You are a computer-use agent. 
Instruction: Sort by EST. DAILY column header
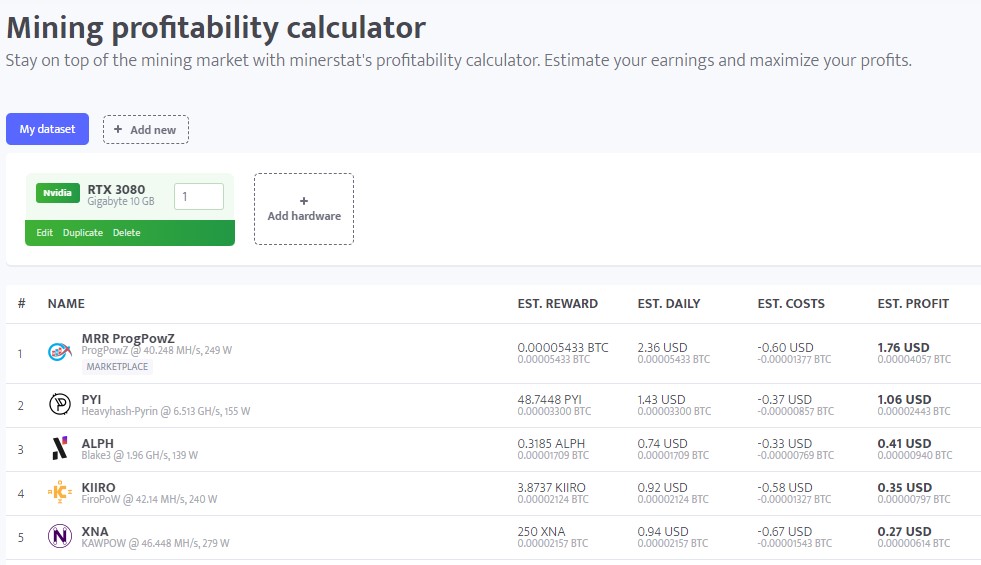click(x=669, y=303)
